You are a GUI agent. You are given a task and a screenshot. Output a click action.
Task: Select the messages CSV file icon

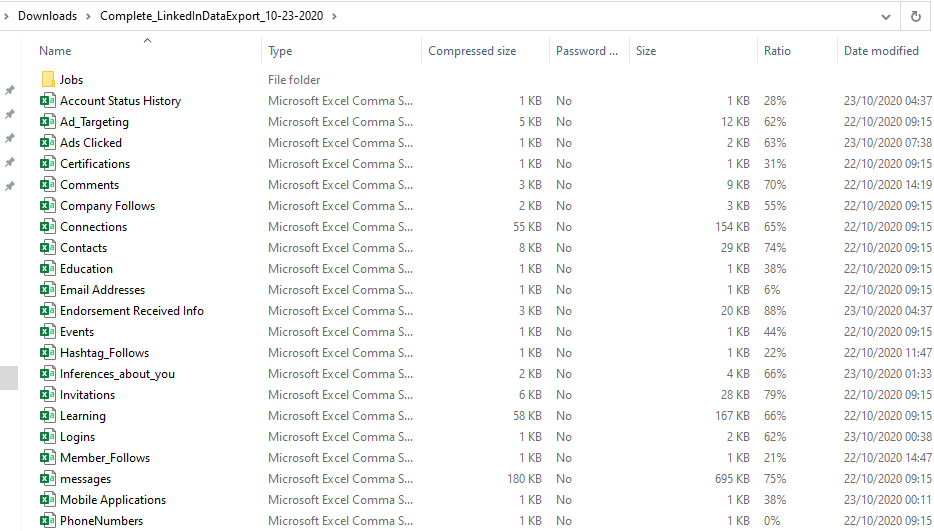[x=48, y=479]
